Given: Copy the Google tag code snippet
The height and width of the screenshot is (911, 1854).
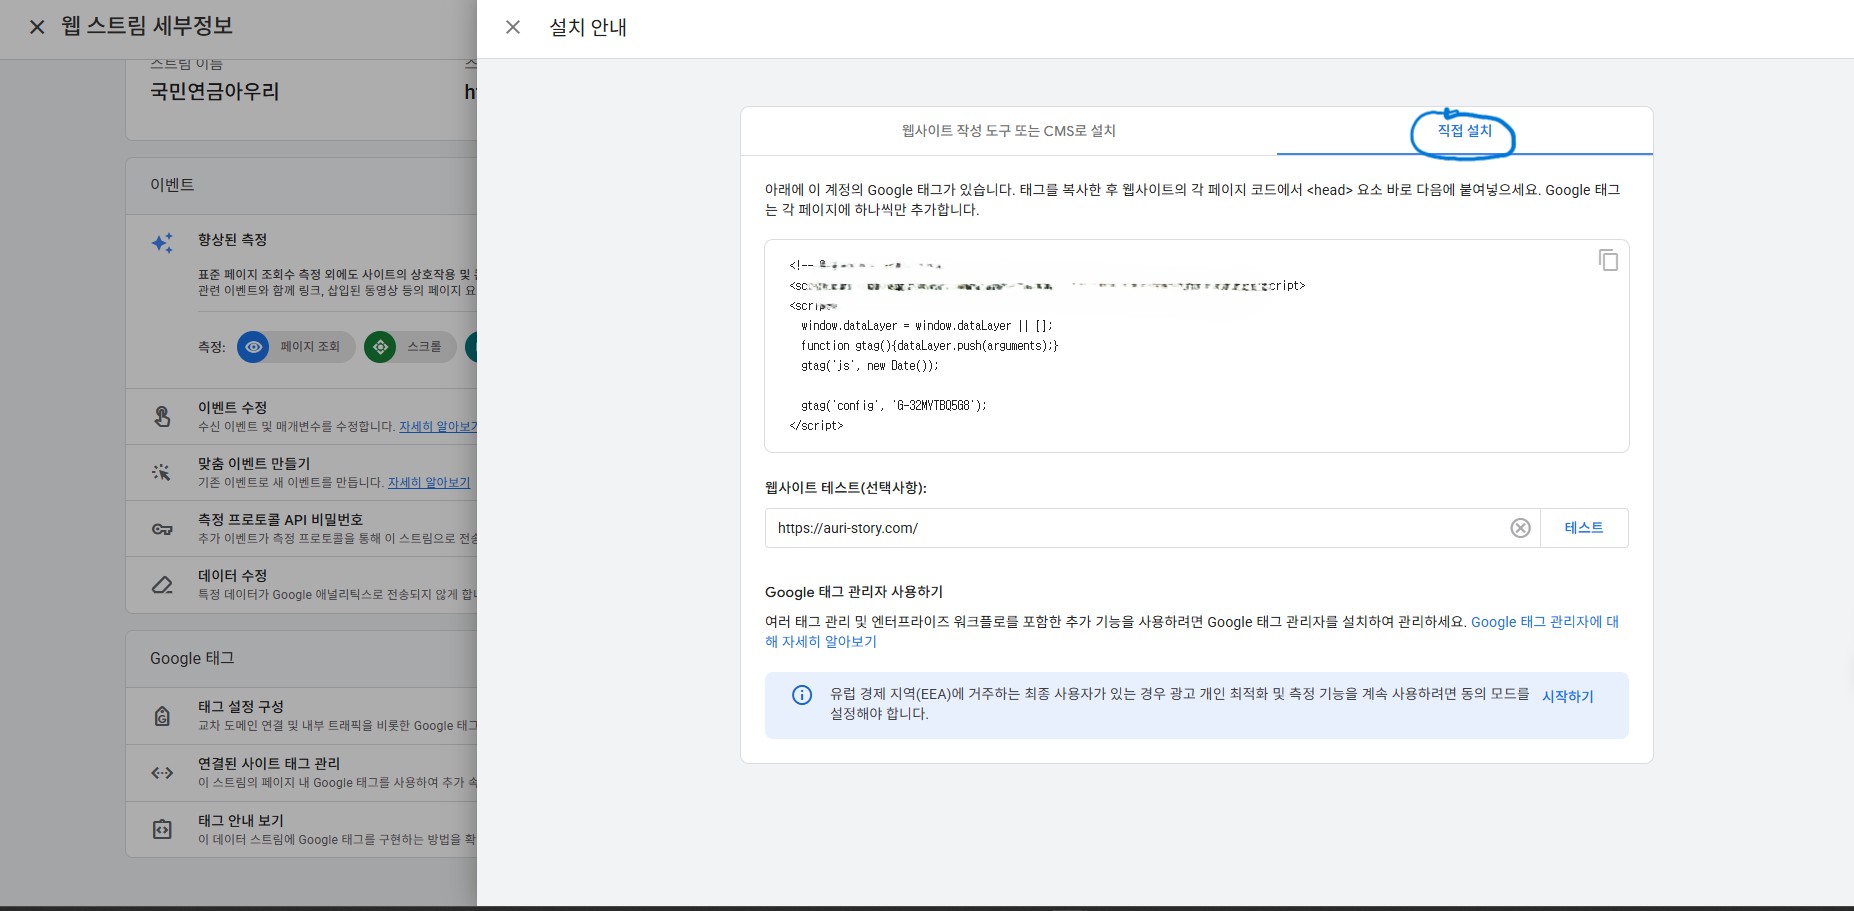Looking at the screenshot, I should 1608,260.
